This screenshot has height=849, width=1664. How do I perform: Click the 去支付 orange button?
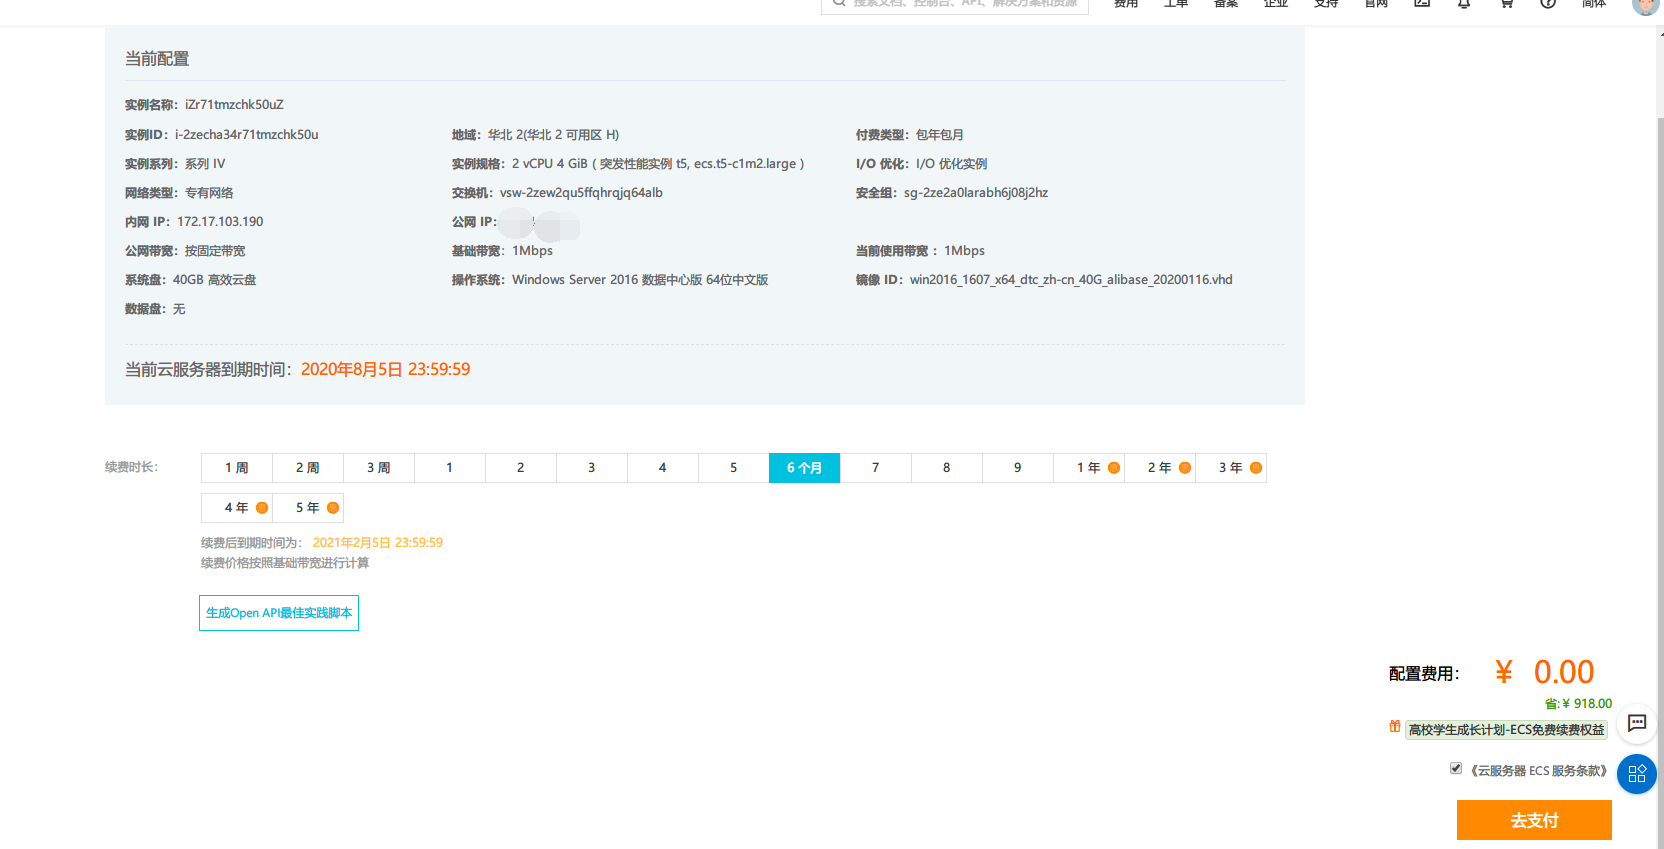click(1534, 820)
